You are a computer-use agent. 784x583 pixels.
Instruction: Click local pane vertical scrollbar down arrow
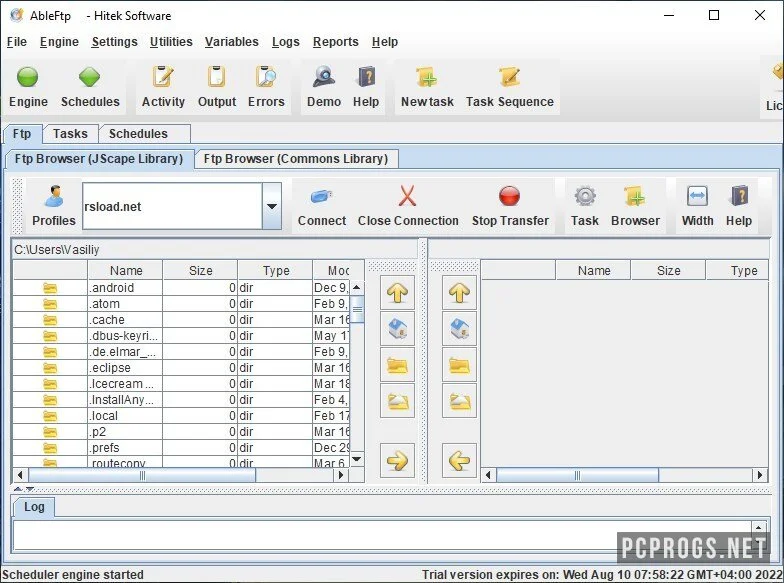pos(356,459)
